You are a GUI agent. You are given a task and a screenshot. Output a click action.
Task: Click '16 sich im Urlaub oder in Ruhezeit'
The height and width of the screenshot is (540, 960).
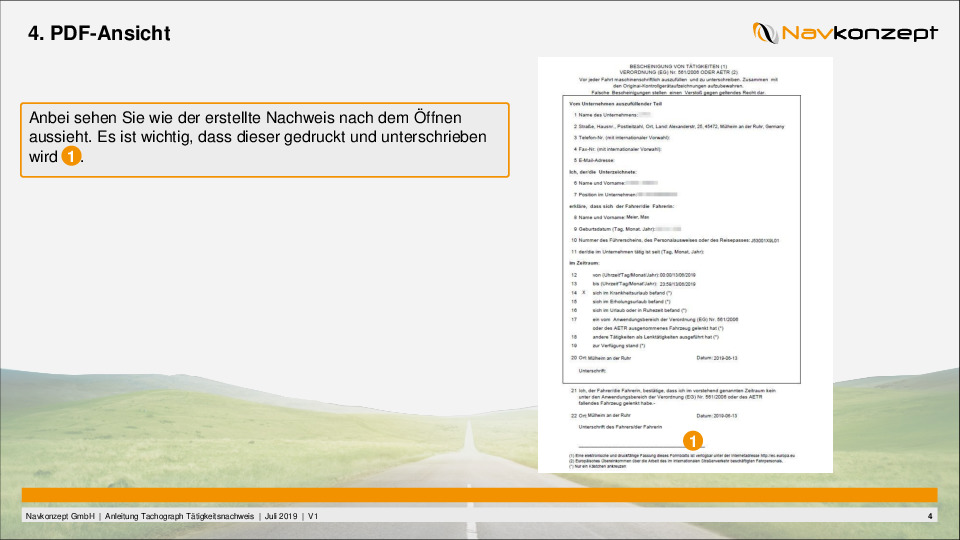[629, 310]
